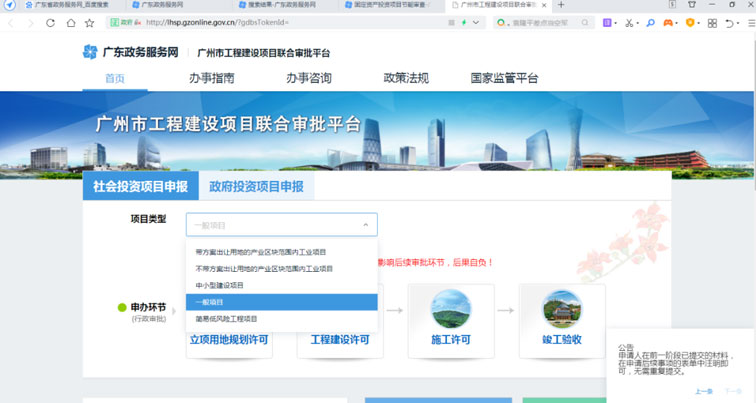Click the lightning speed-mode icon in address bar
This screenshot has height=403, width=756.
pyautogui.click(x=464, y=23)
